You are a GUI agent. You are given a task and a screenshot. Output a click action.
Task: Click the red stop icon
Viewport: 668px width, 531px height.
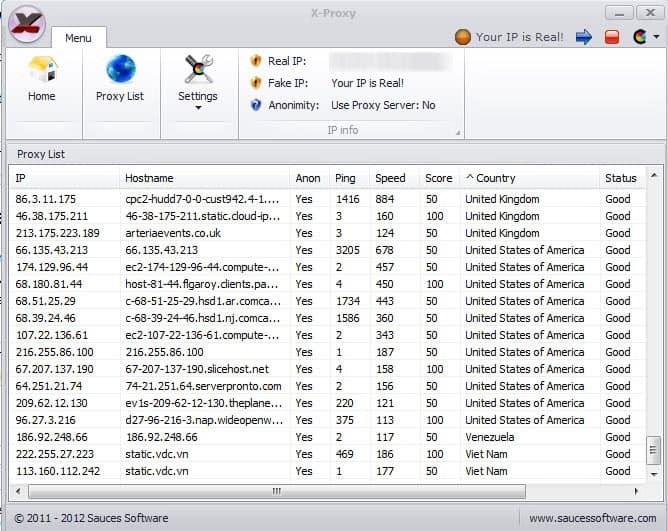click(x=612, y=37)
